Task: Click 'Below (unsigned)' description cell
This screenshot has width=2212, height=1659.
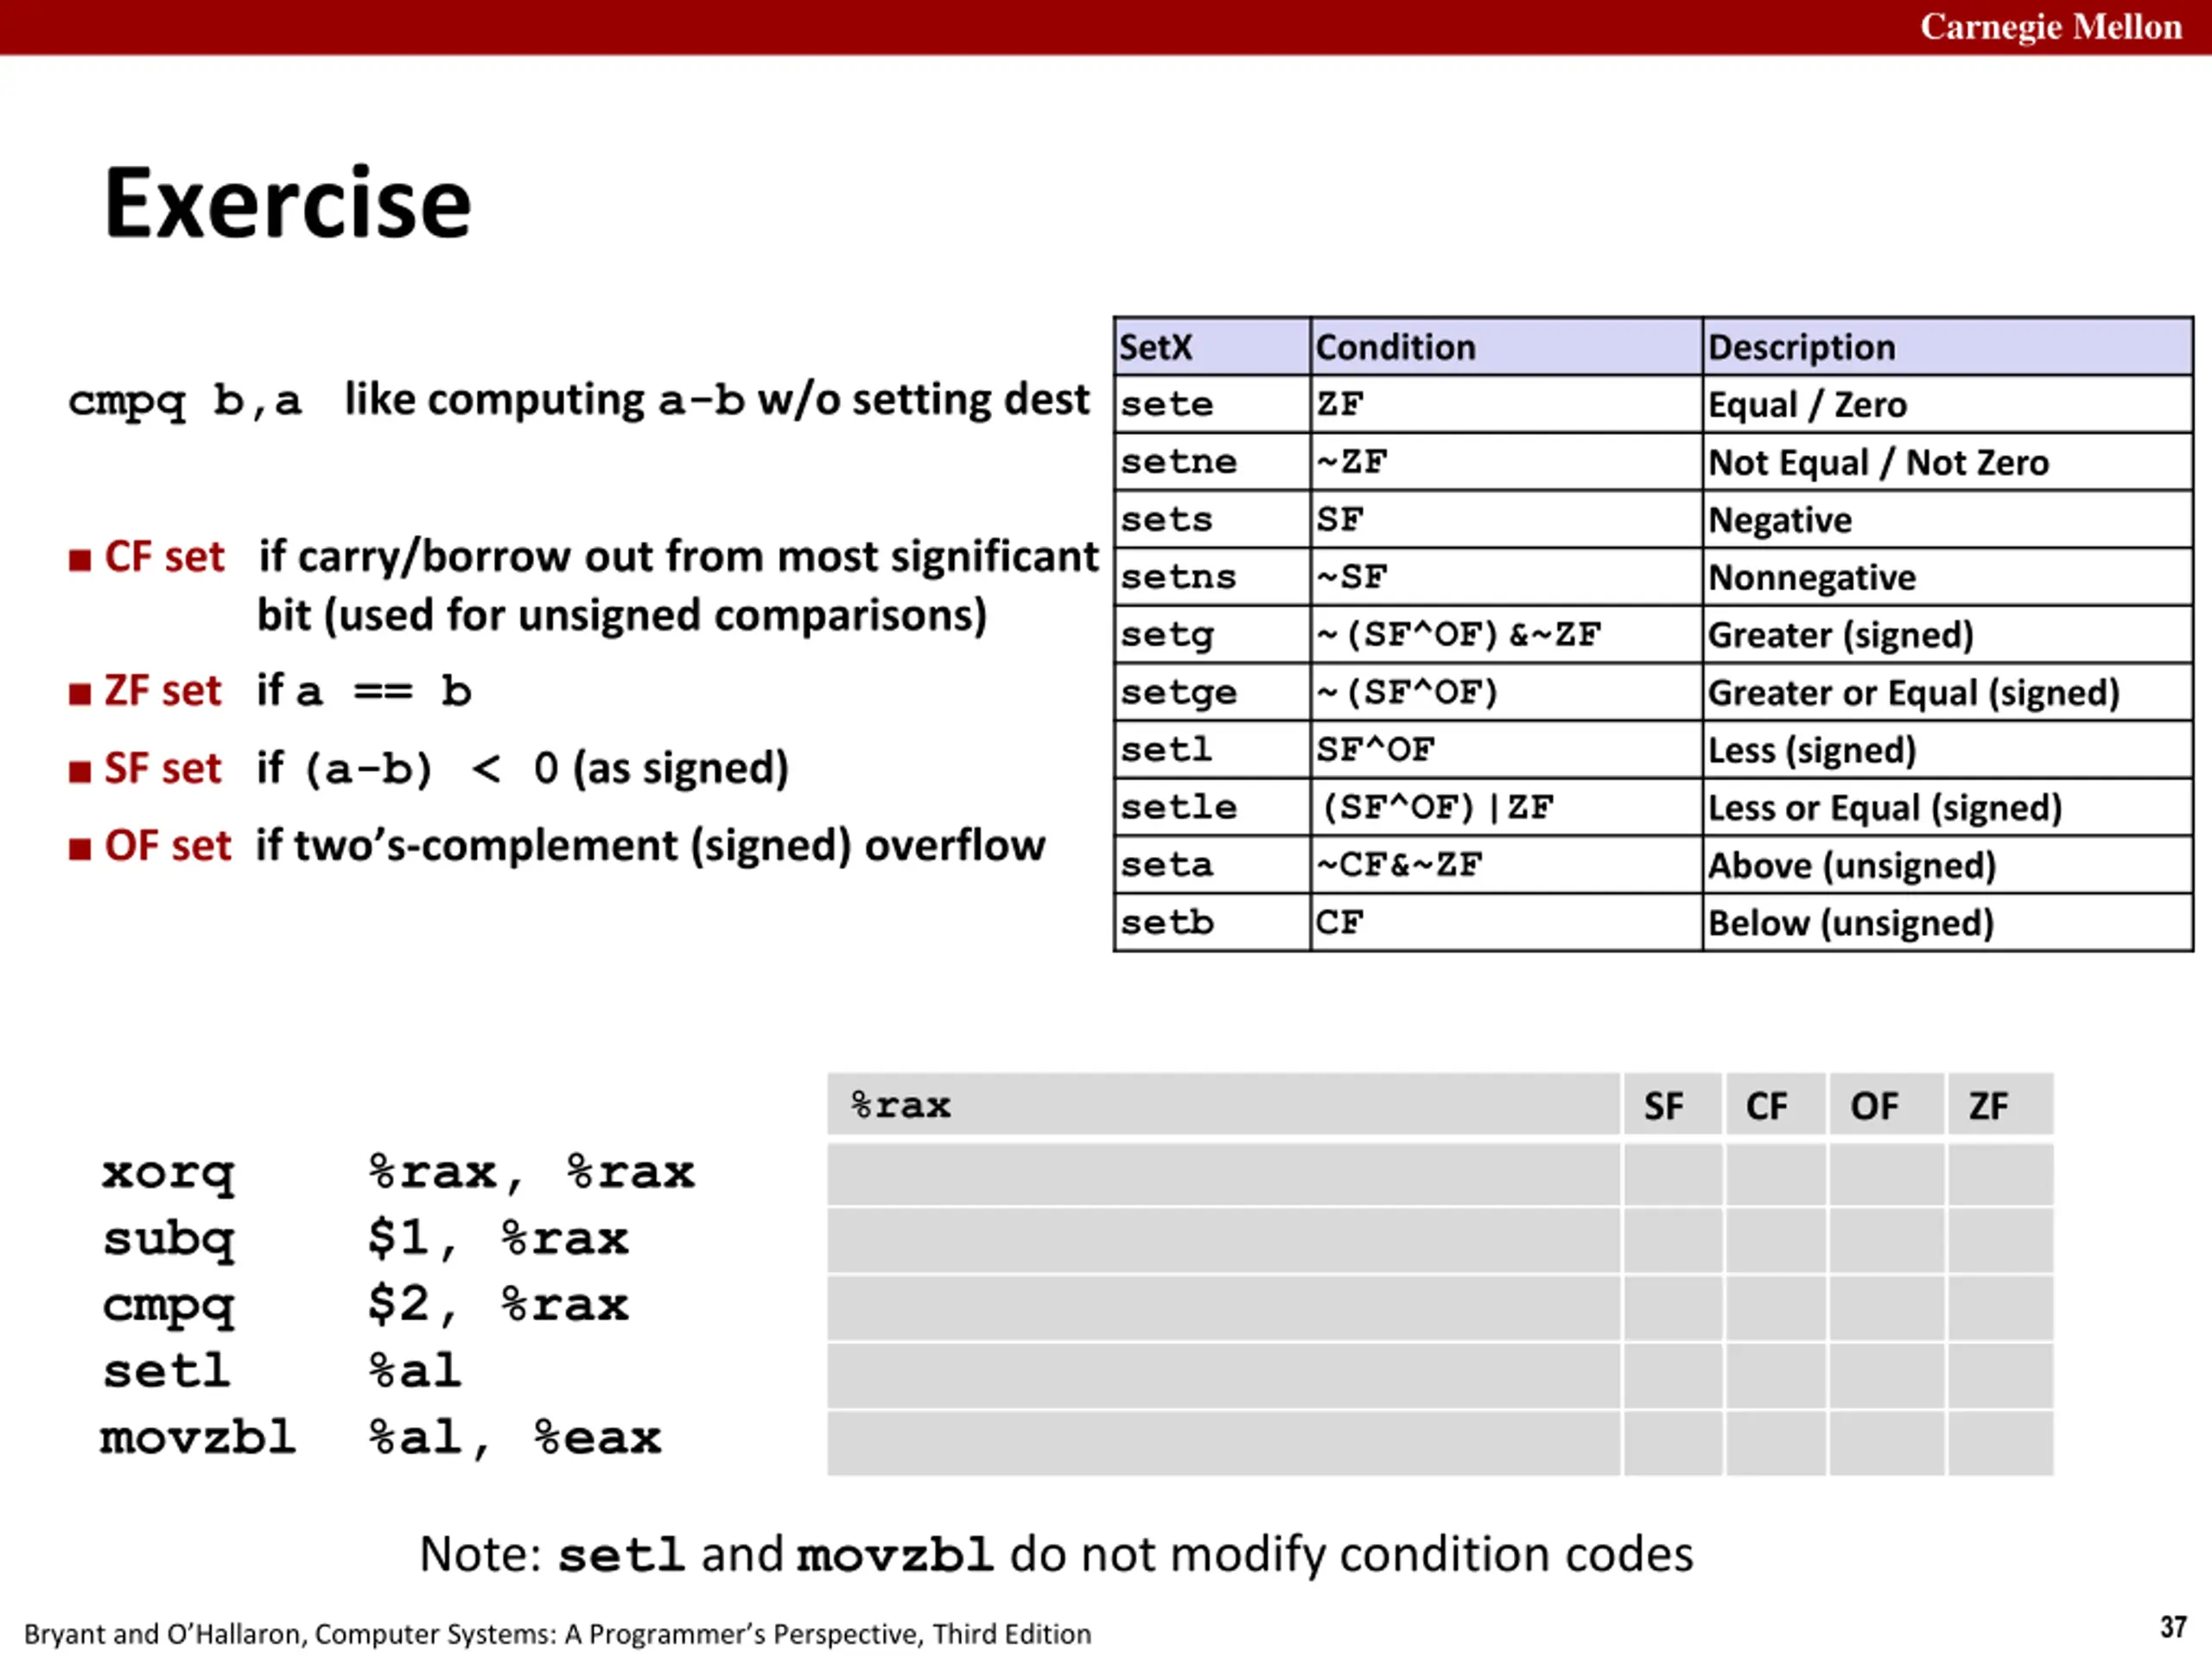Action: [x=1947, y=922]
